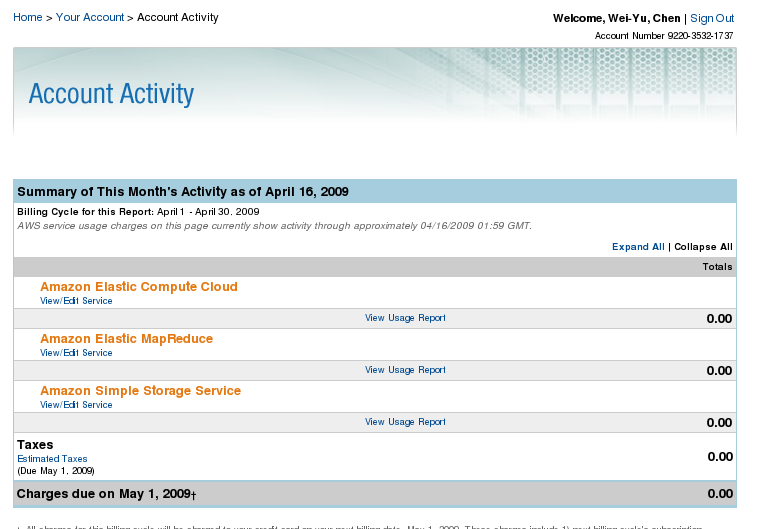View/Edit Service under Elastic Compute Cloud
This screenshot has height=529, width=758.
pyautogui.click(x=76, y=301)
